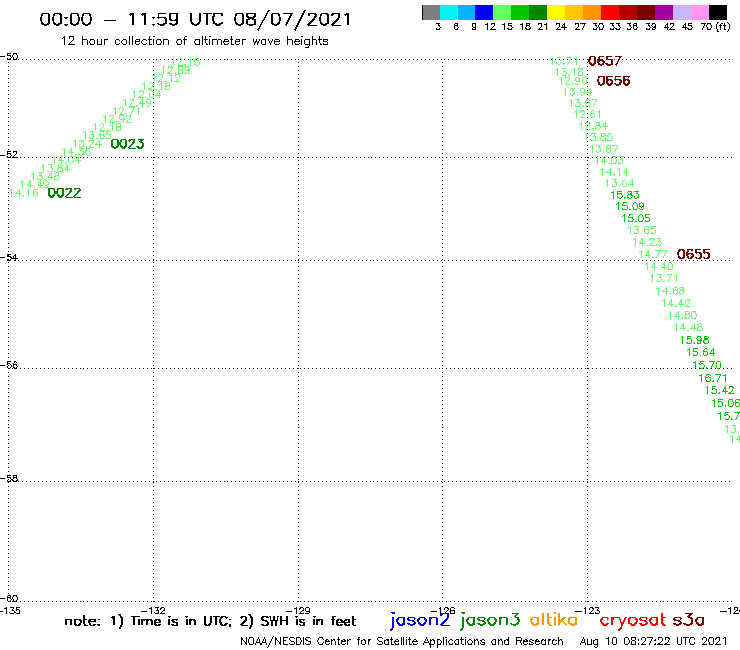
Task: Click the 12.49 wave height value
Action: [x=137, y=103]
